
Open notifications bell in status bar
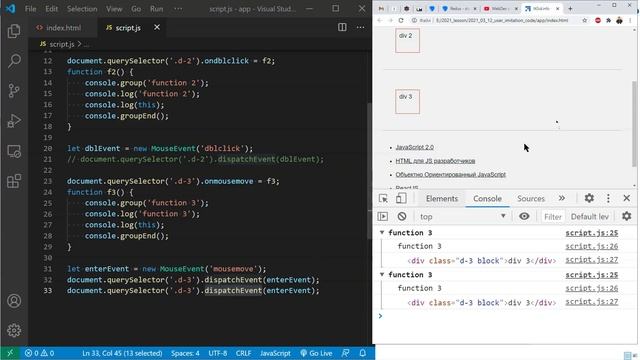pyautogui.click(x=362, y=353)
